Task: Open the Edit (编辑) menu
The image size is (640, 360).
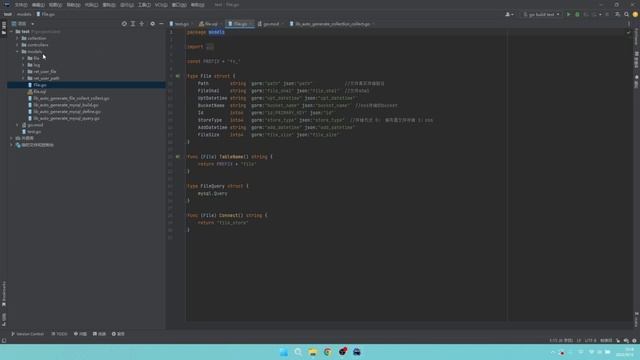Action: point(38,5)
